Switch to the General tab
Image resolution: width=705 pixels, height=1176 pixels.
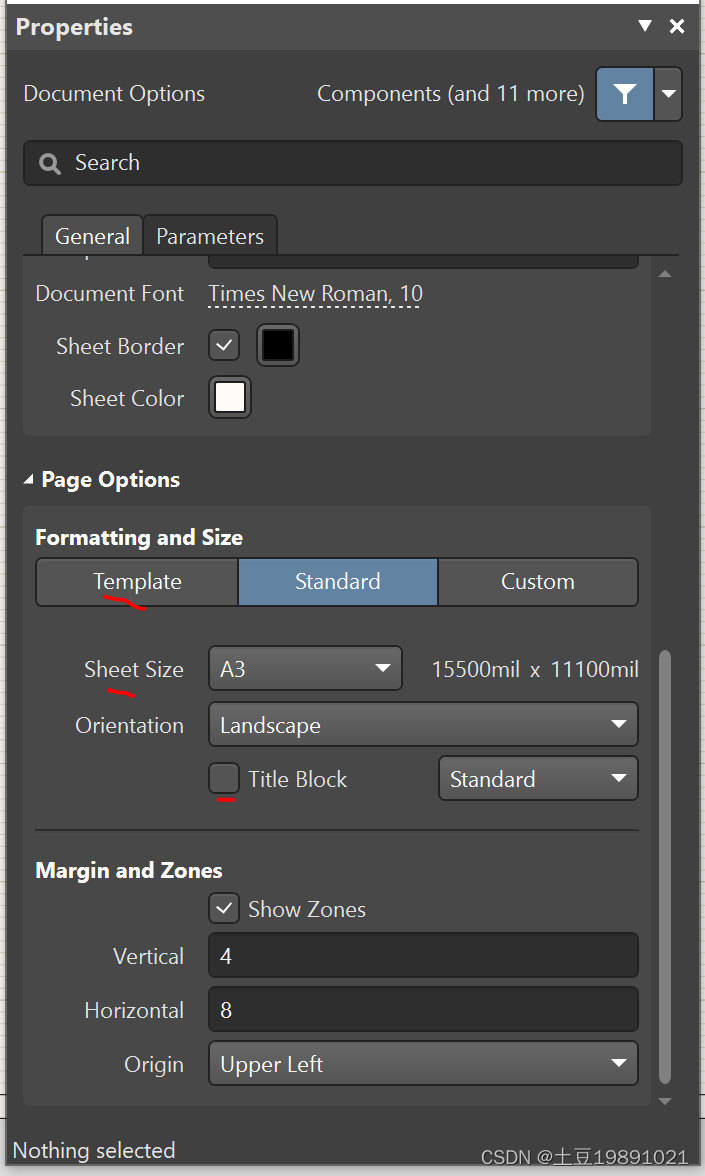(92, 237)
